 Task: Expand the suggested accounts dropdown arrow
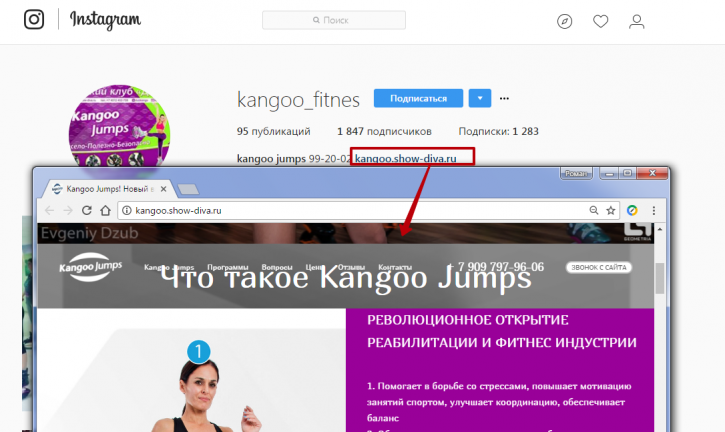click(480, 98)
